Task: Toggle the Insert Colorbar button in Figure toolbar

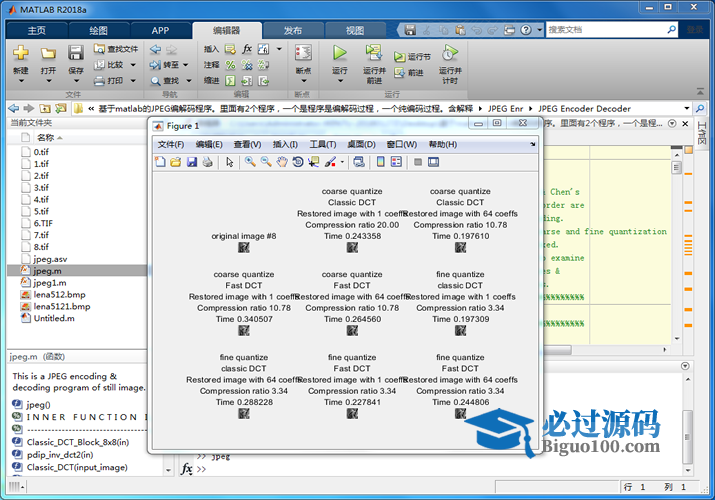Action: click(x=380, y=162)
